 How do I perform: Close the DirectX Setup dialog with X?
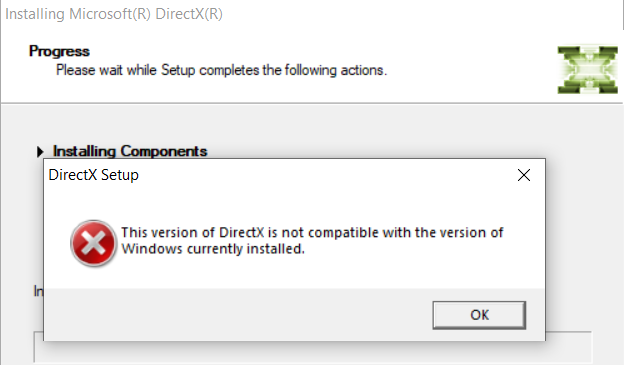click(x=524, y=175)
